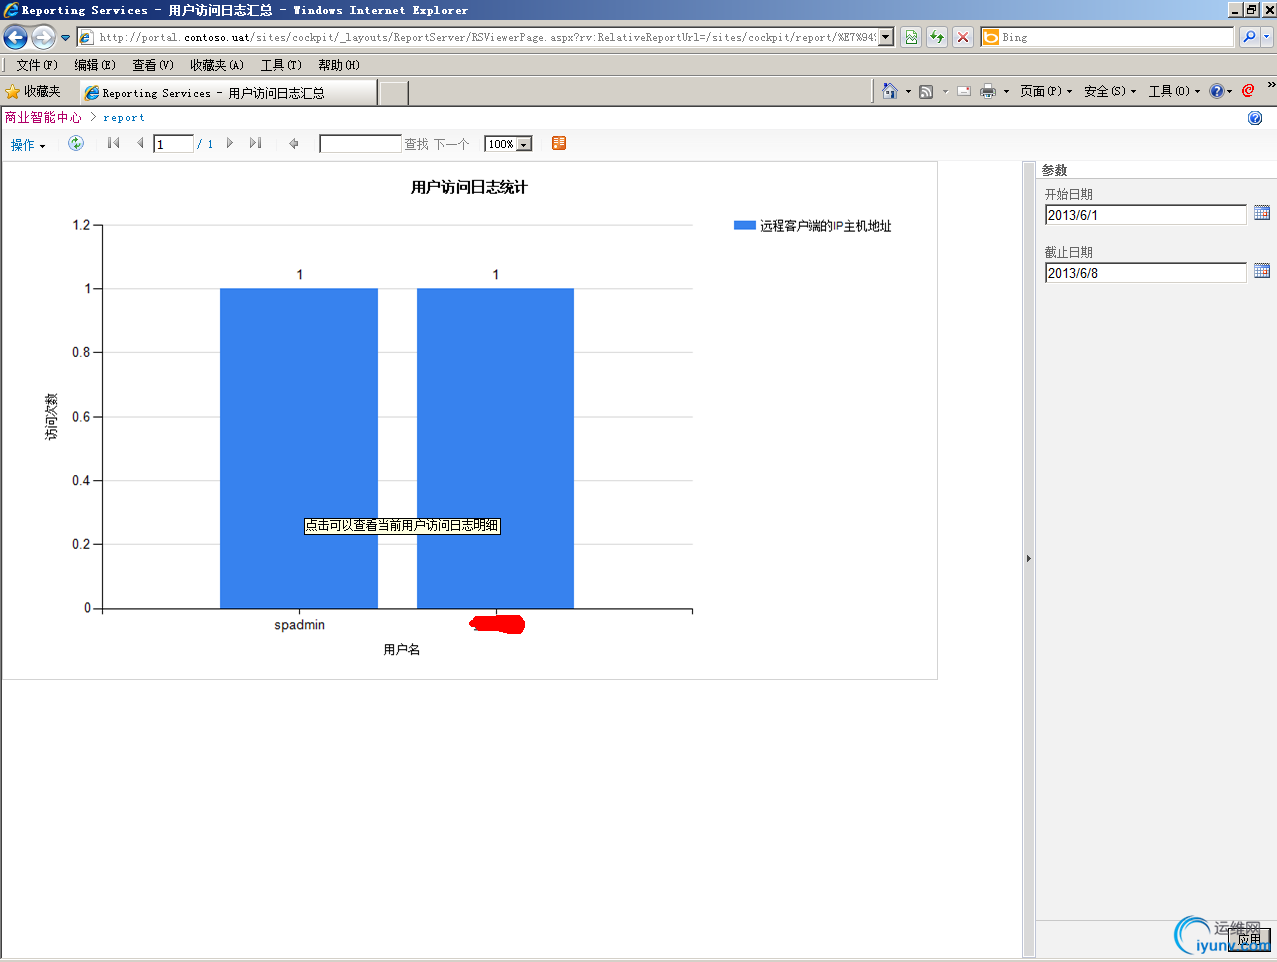This screenshot has width=1277, height=962.
Task: Go to previous report page icon
Action: tap(140, 143)
